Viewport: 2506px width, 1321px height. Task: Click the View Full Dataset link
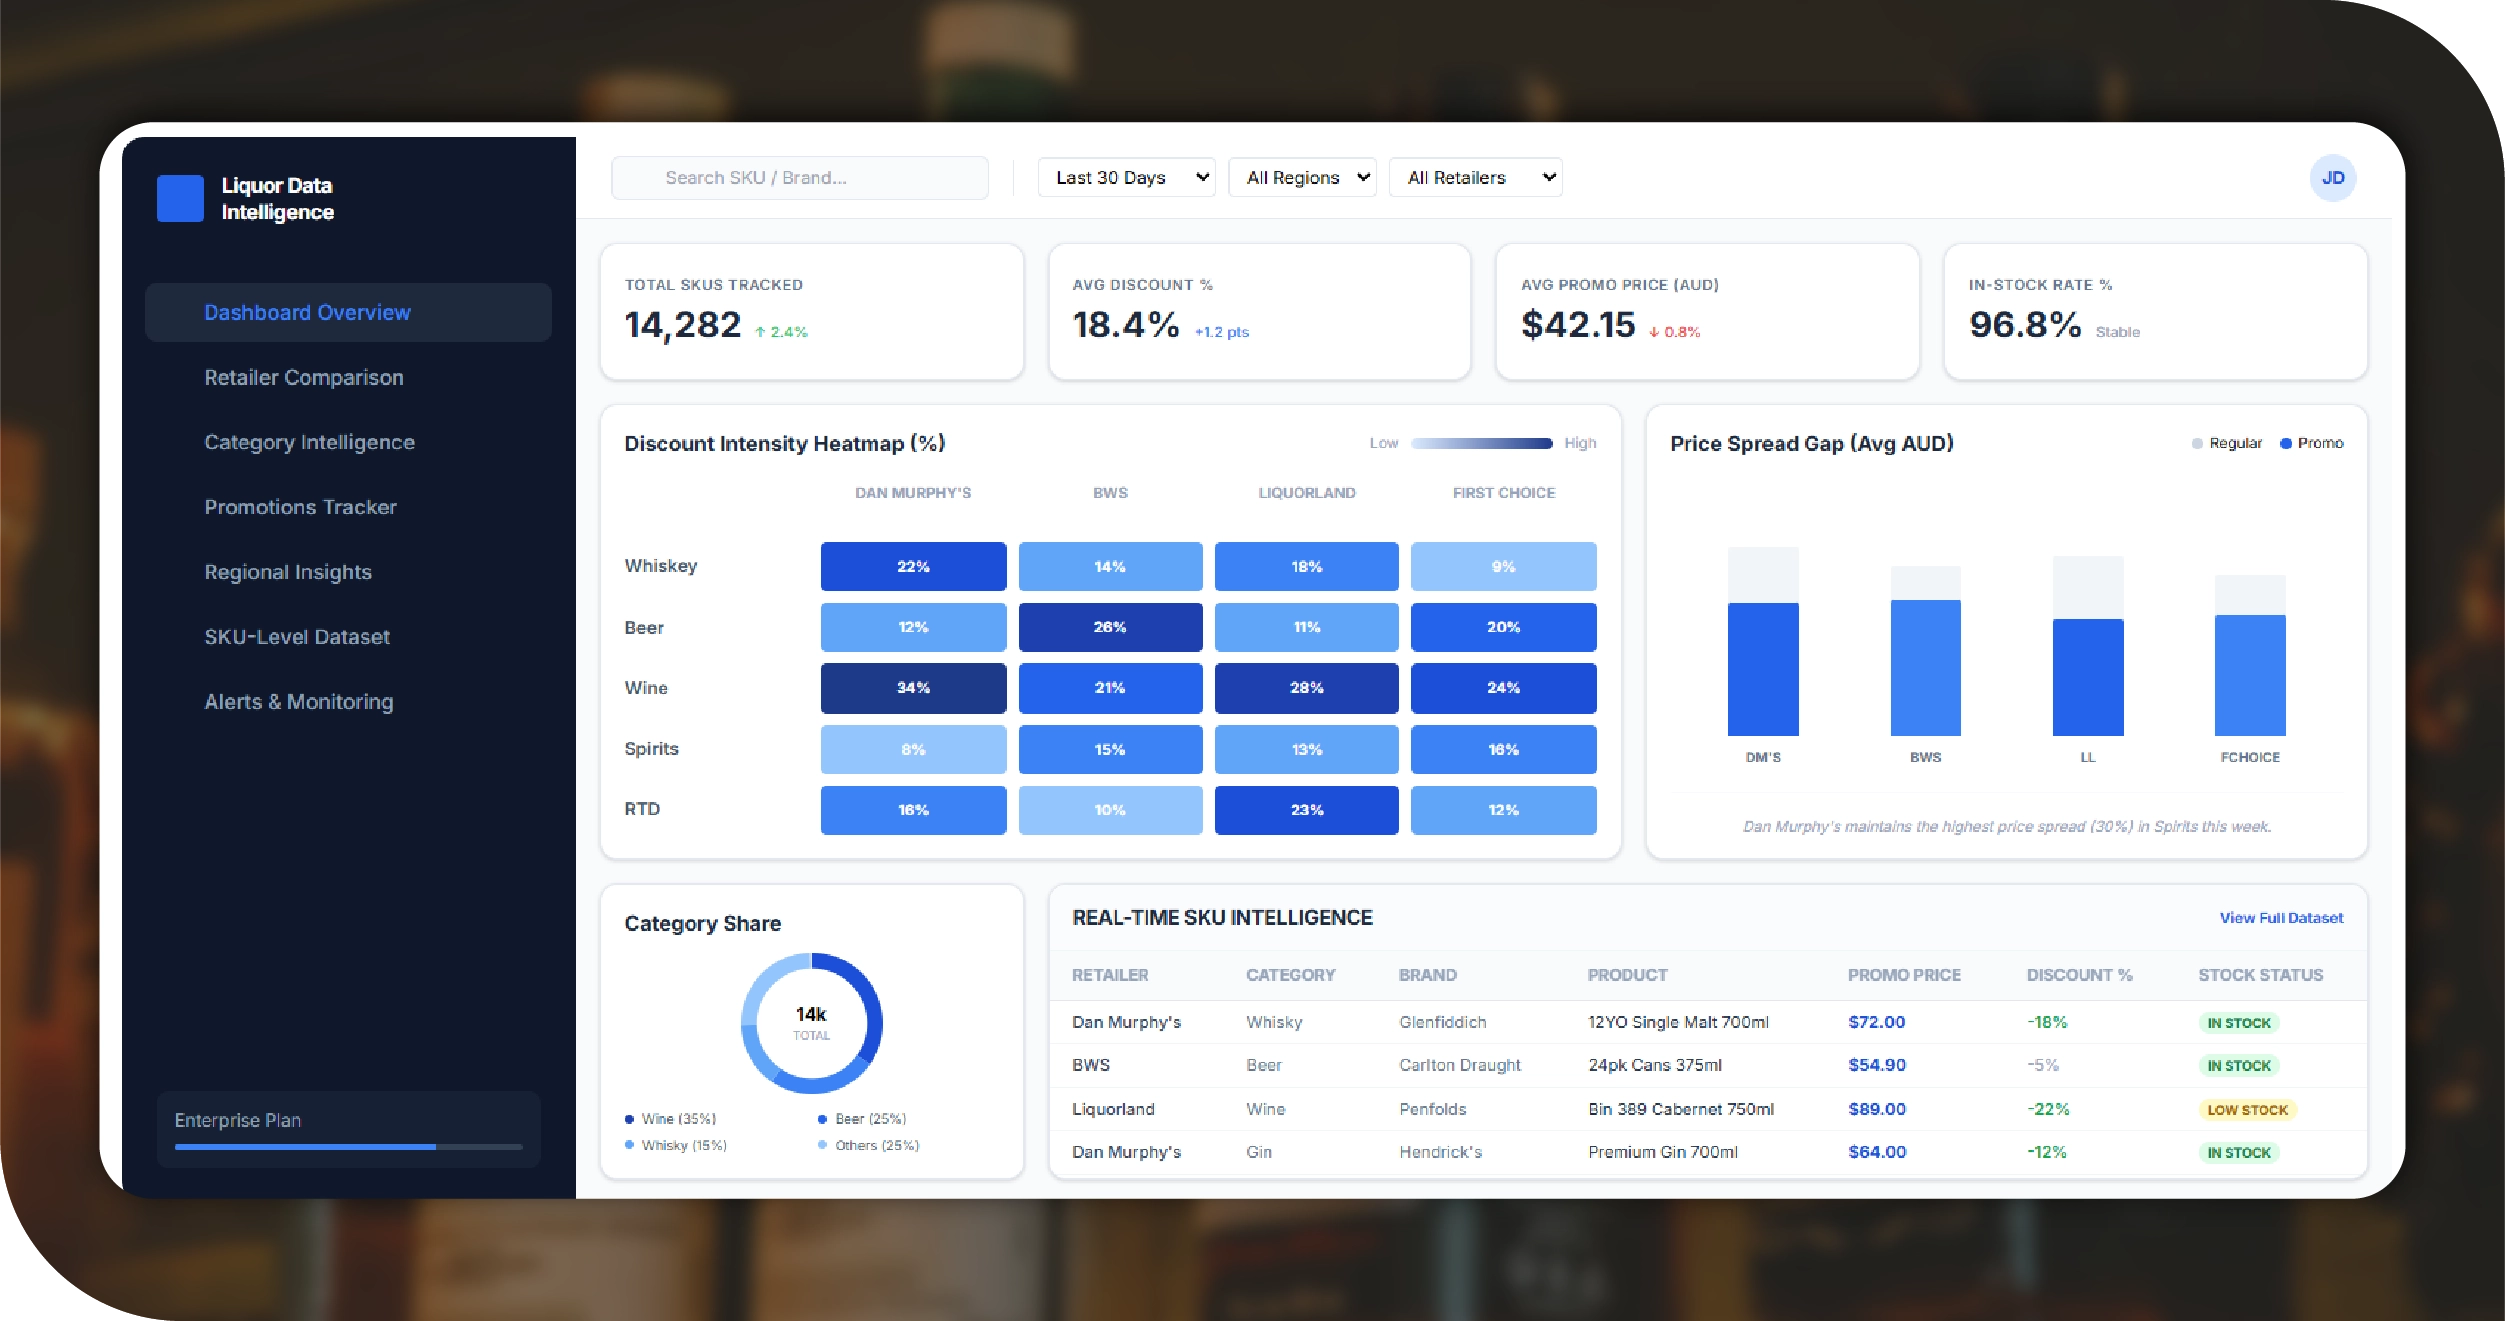click(2281, 918)
